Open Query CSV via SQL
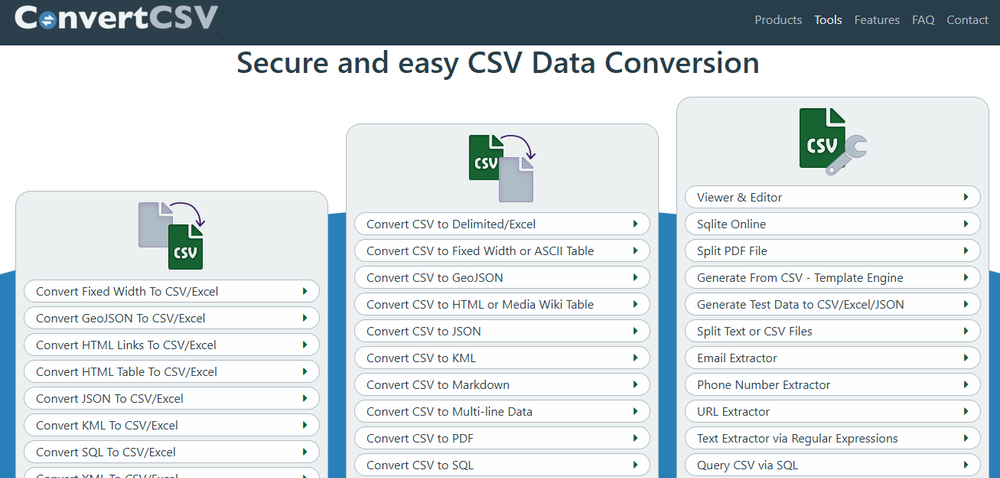 [832, 465]
